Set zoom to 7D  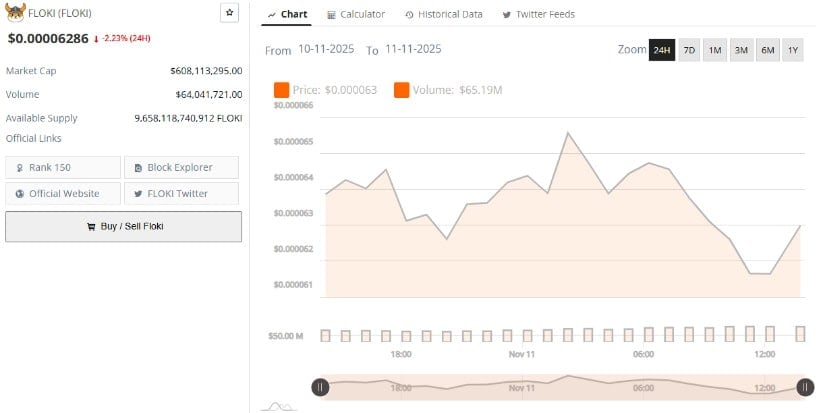[x=689, y=50]
